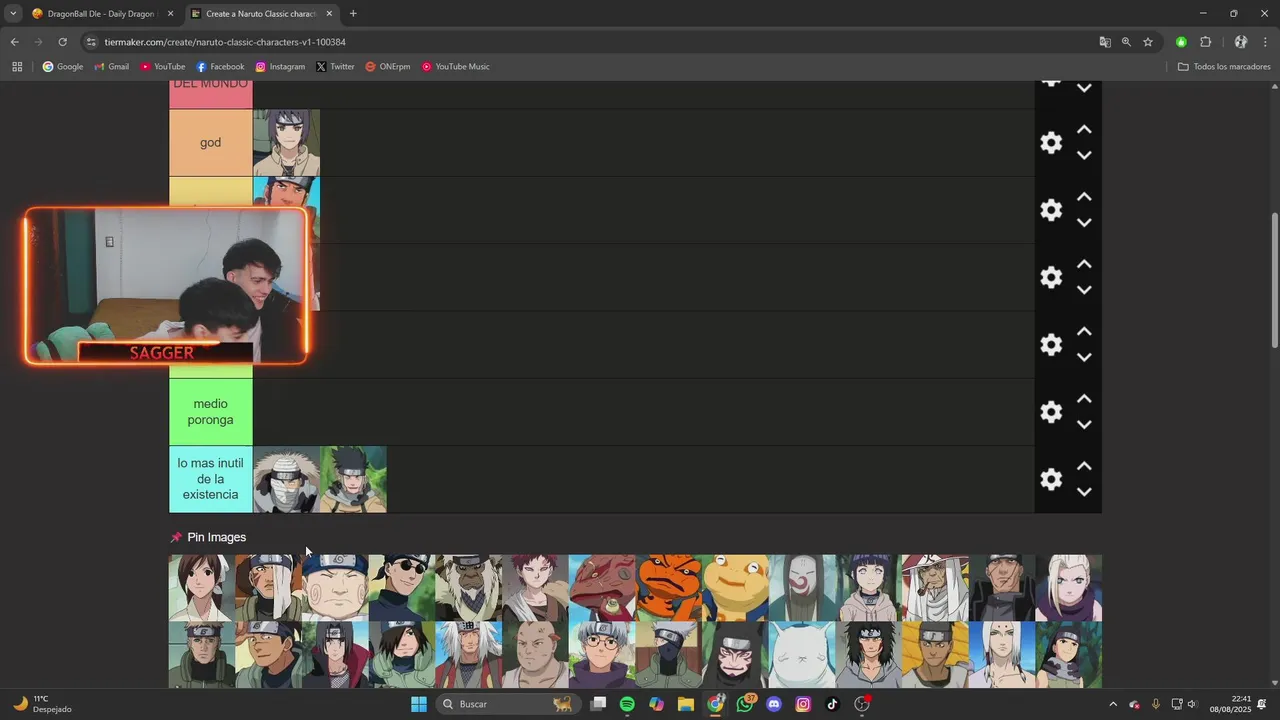This screenshot has width=1280, height=720.
Task: Click the god tier label
Action: tap(210, 143)
